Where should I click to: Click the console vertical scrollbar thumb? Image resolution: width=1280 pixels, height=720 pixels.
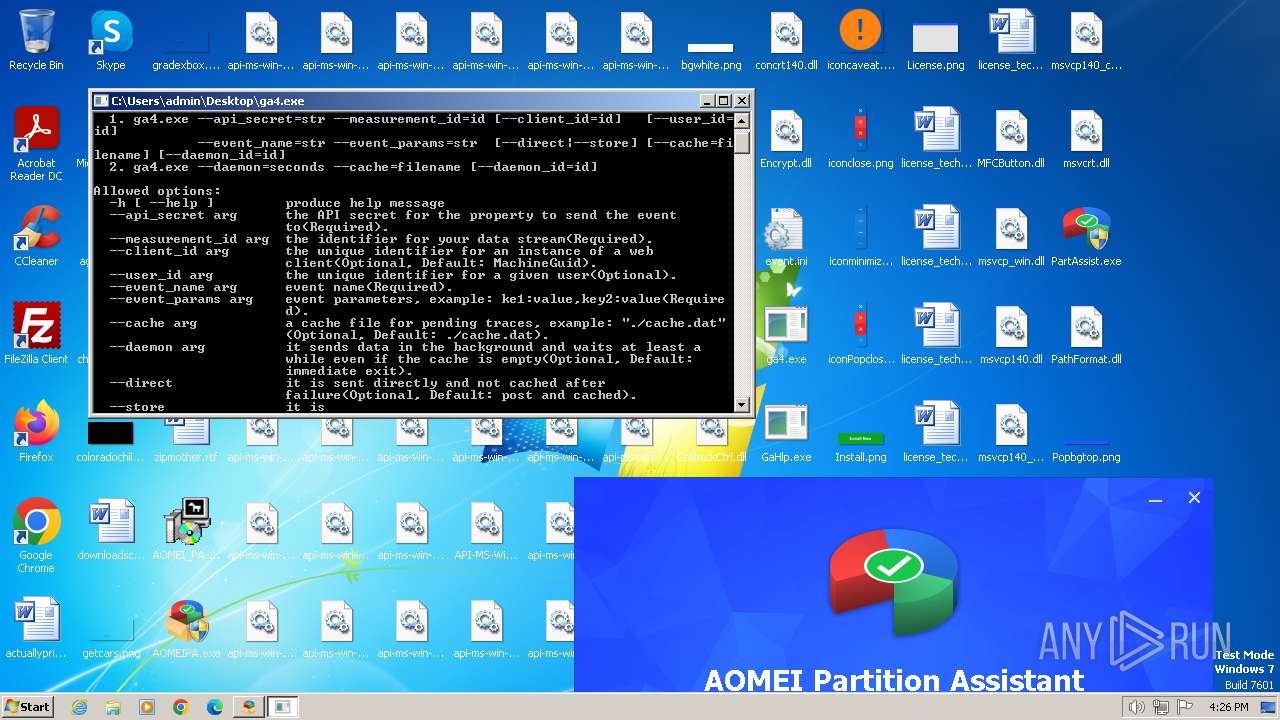pyautogui.click(x=742, y=142)
